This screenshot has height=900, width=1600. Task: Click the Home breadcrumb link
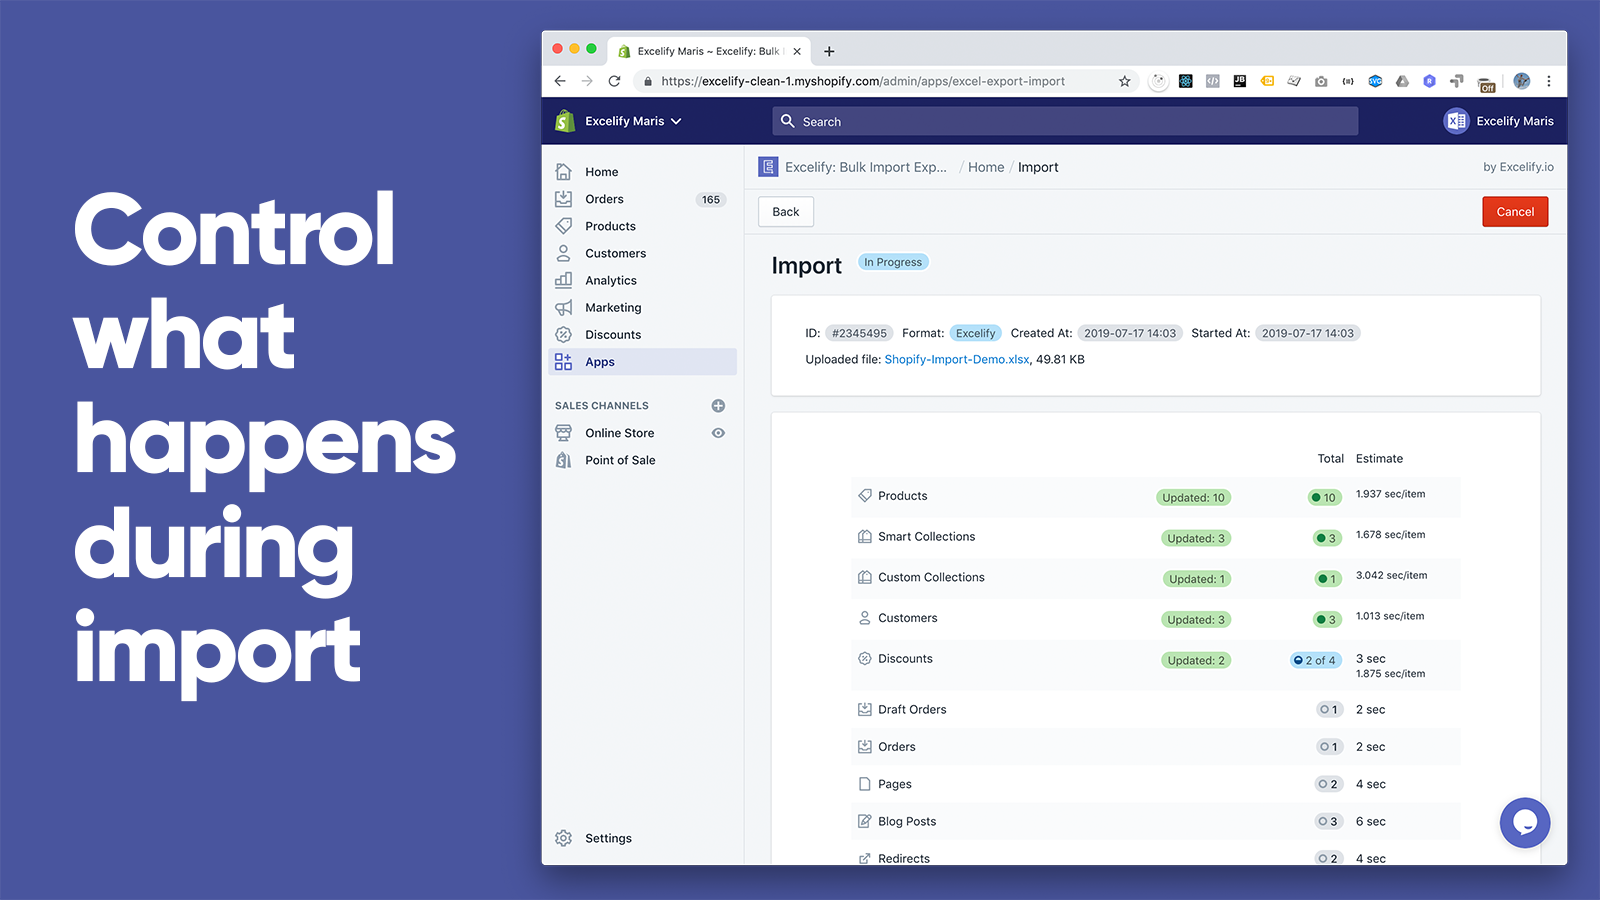point(986,167)
